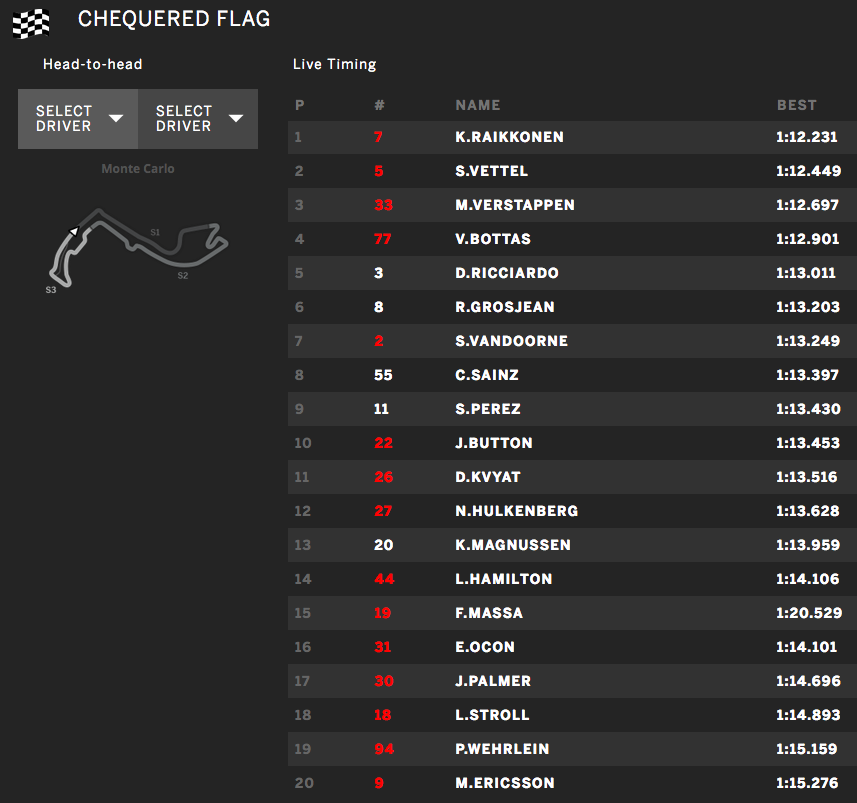Select the K.Raikkonen row
This screenshot has height=803, width=857.
pos(572,137)
